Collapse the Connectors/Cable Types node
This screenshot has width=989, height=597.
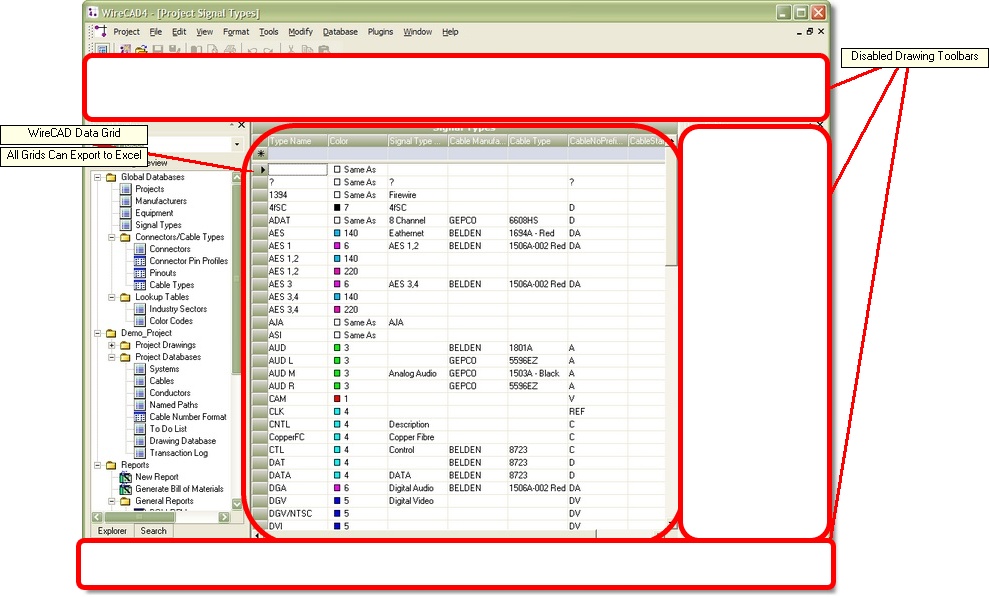112,238
